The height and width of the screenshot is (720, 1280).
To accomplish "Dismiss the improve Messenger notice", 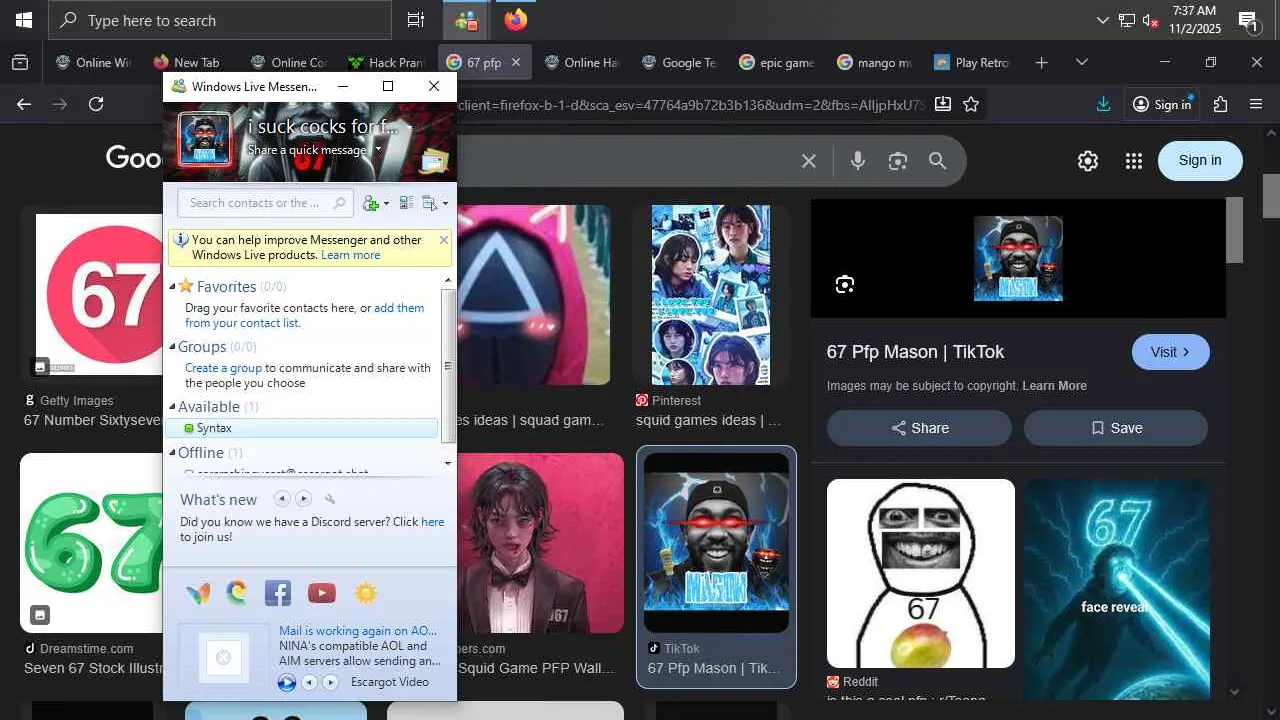I will click(x=444, y=240).
